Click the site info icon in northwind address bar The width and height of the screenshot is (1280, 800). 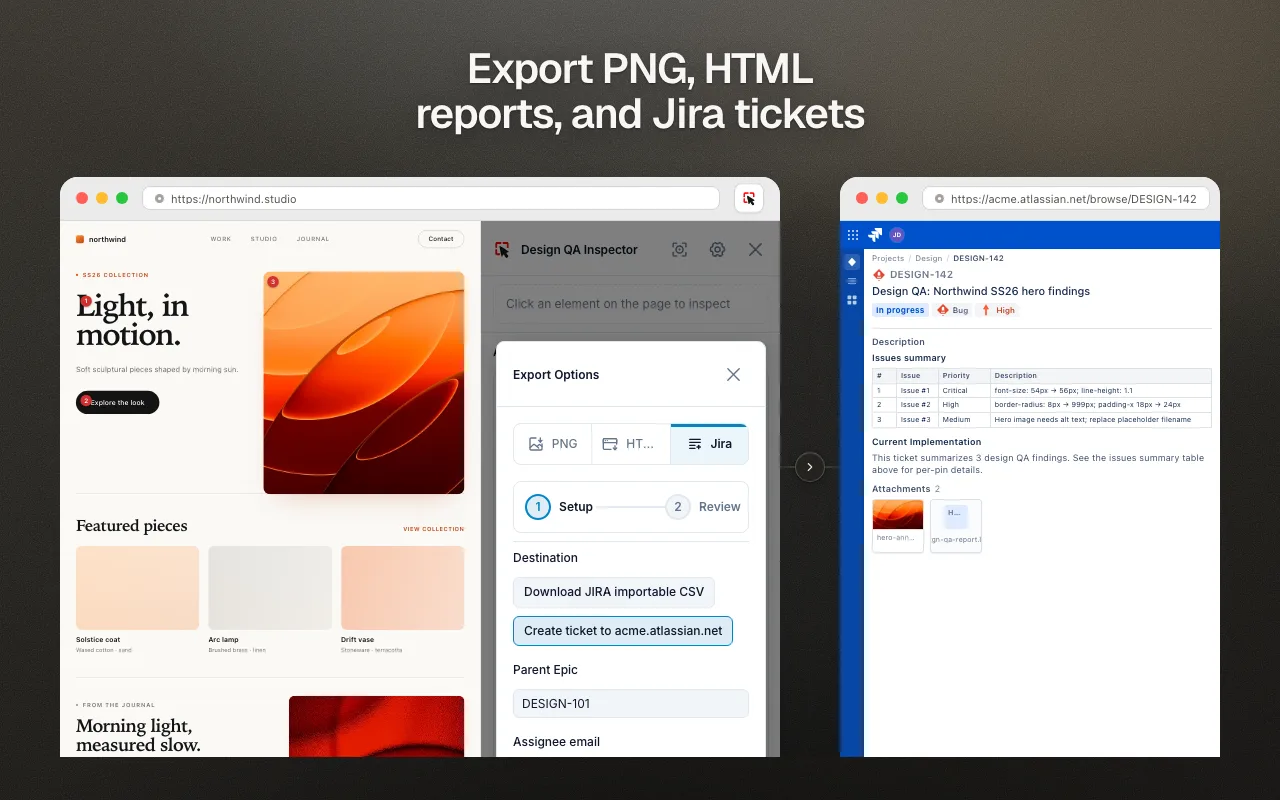pyautogui.click(x=159, y=199)
